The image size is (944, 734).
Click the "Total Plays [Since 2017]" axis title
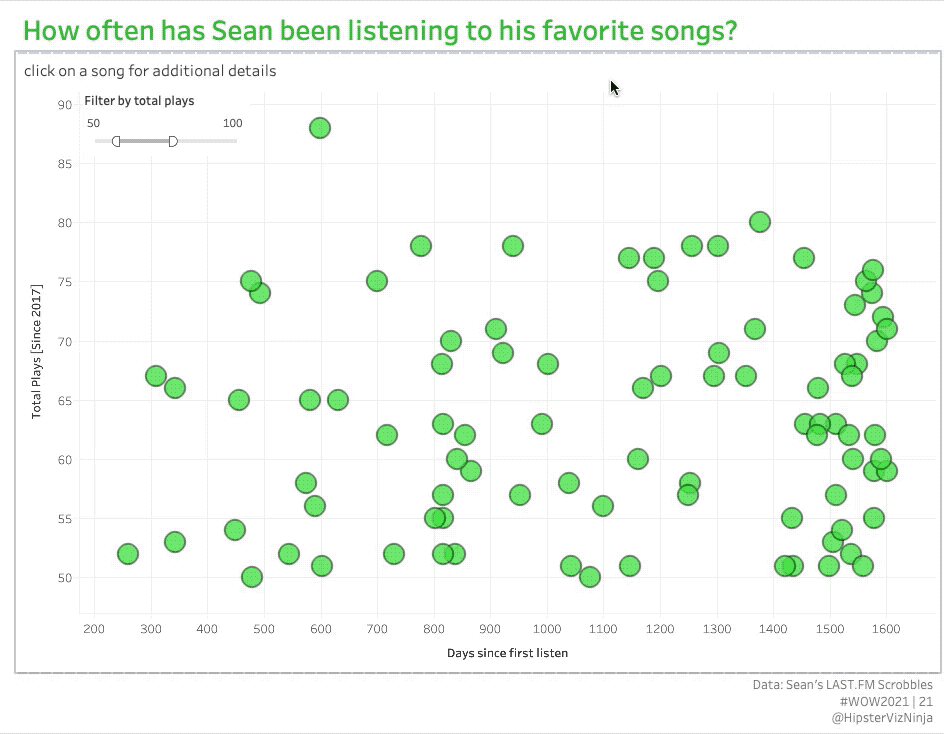click(36, 351)
